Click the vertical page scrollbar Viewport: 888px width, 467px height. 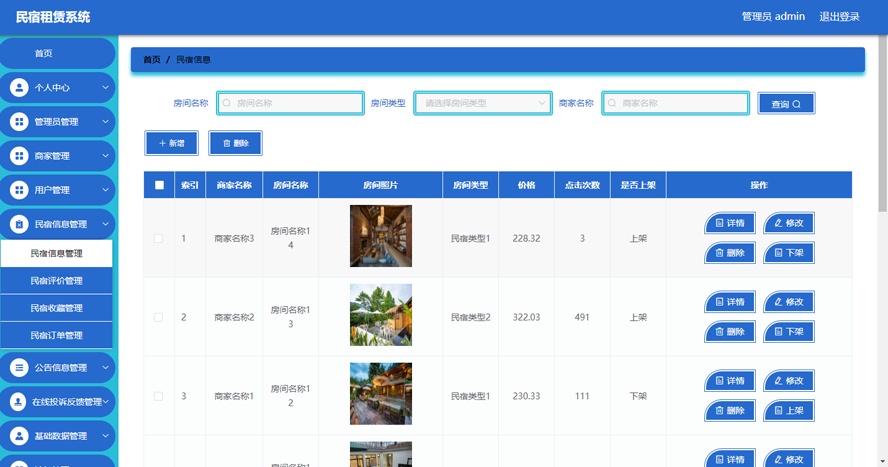pyautogui.click(x=883, y=125)
